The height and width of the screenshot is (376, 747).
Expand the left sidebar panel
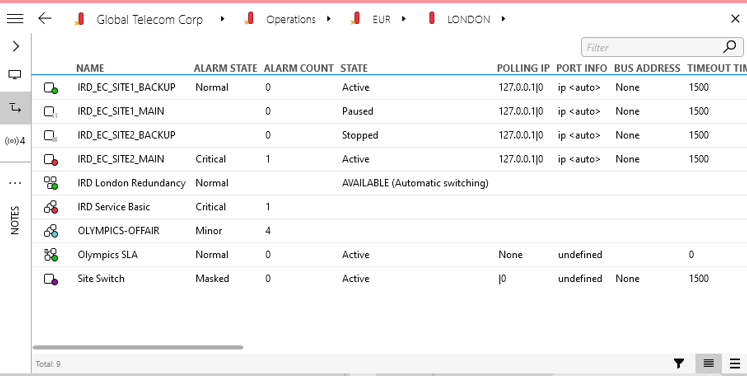pyautogui.click(x=16, y=46)
